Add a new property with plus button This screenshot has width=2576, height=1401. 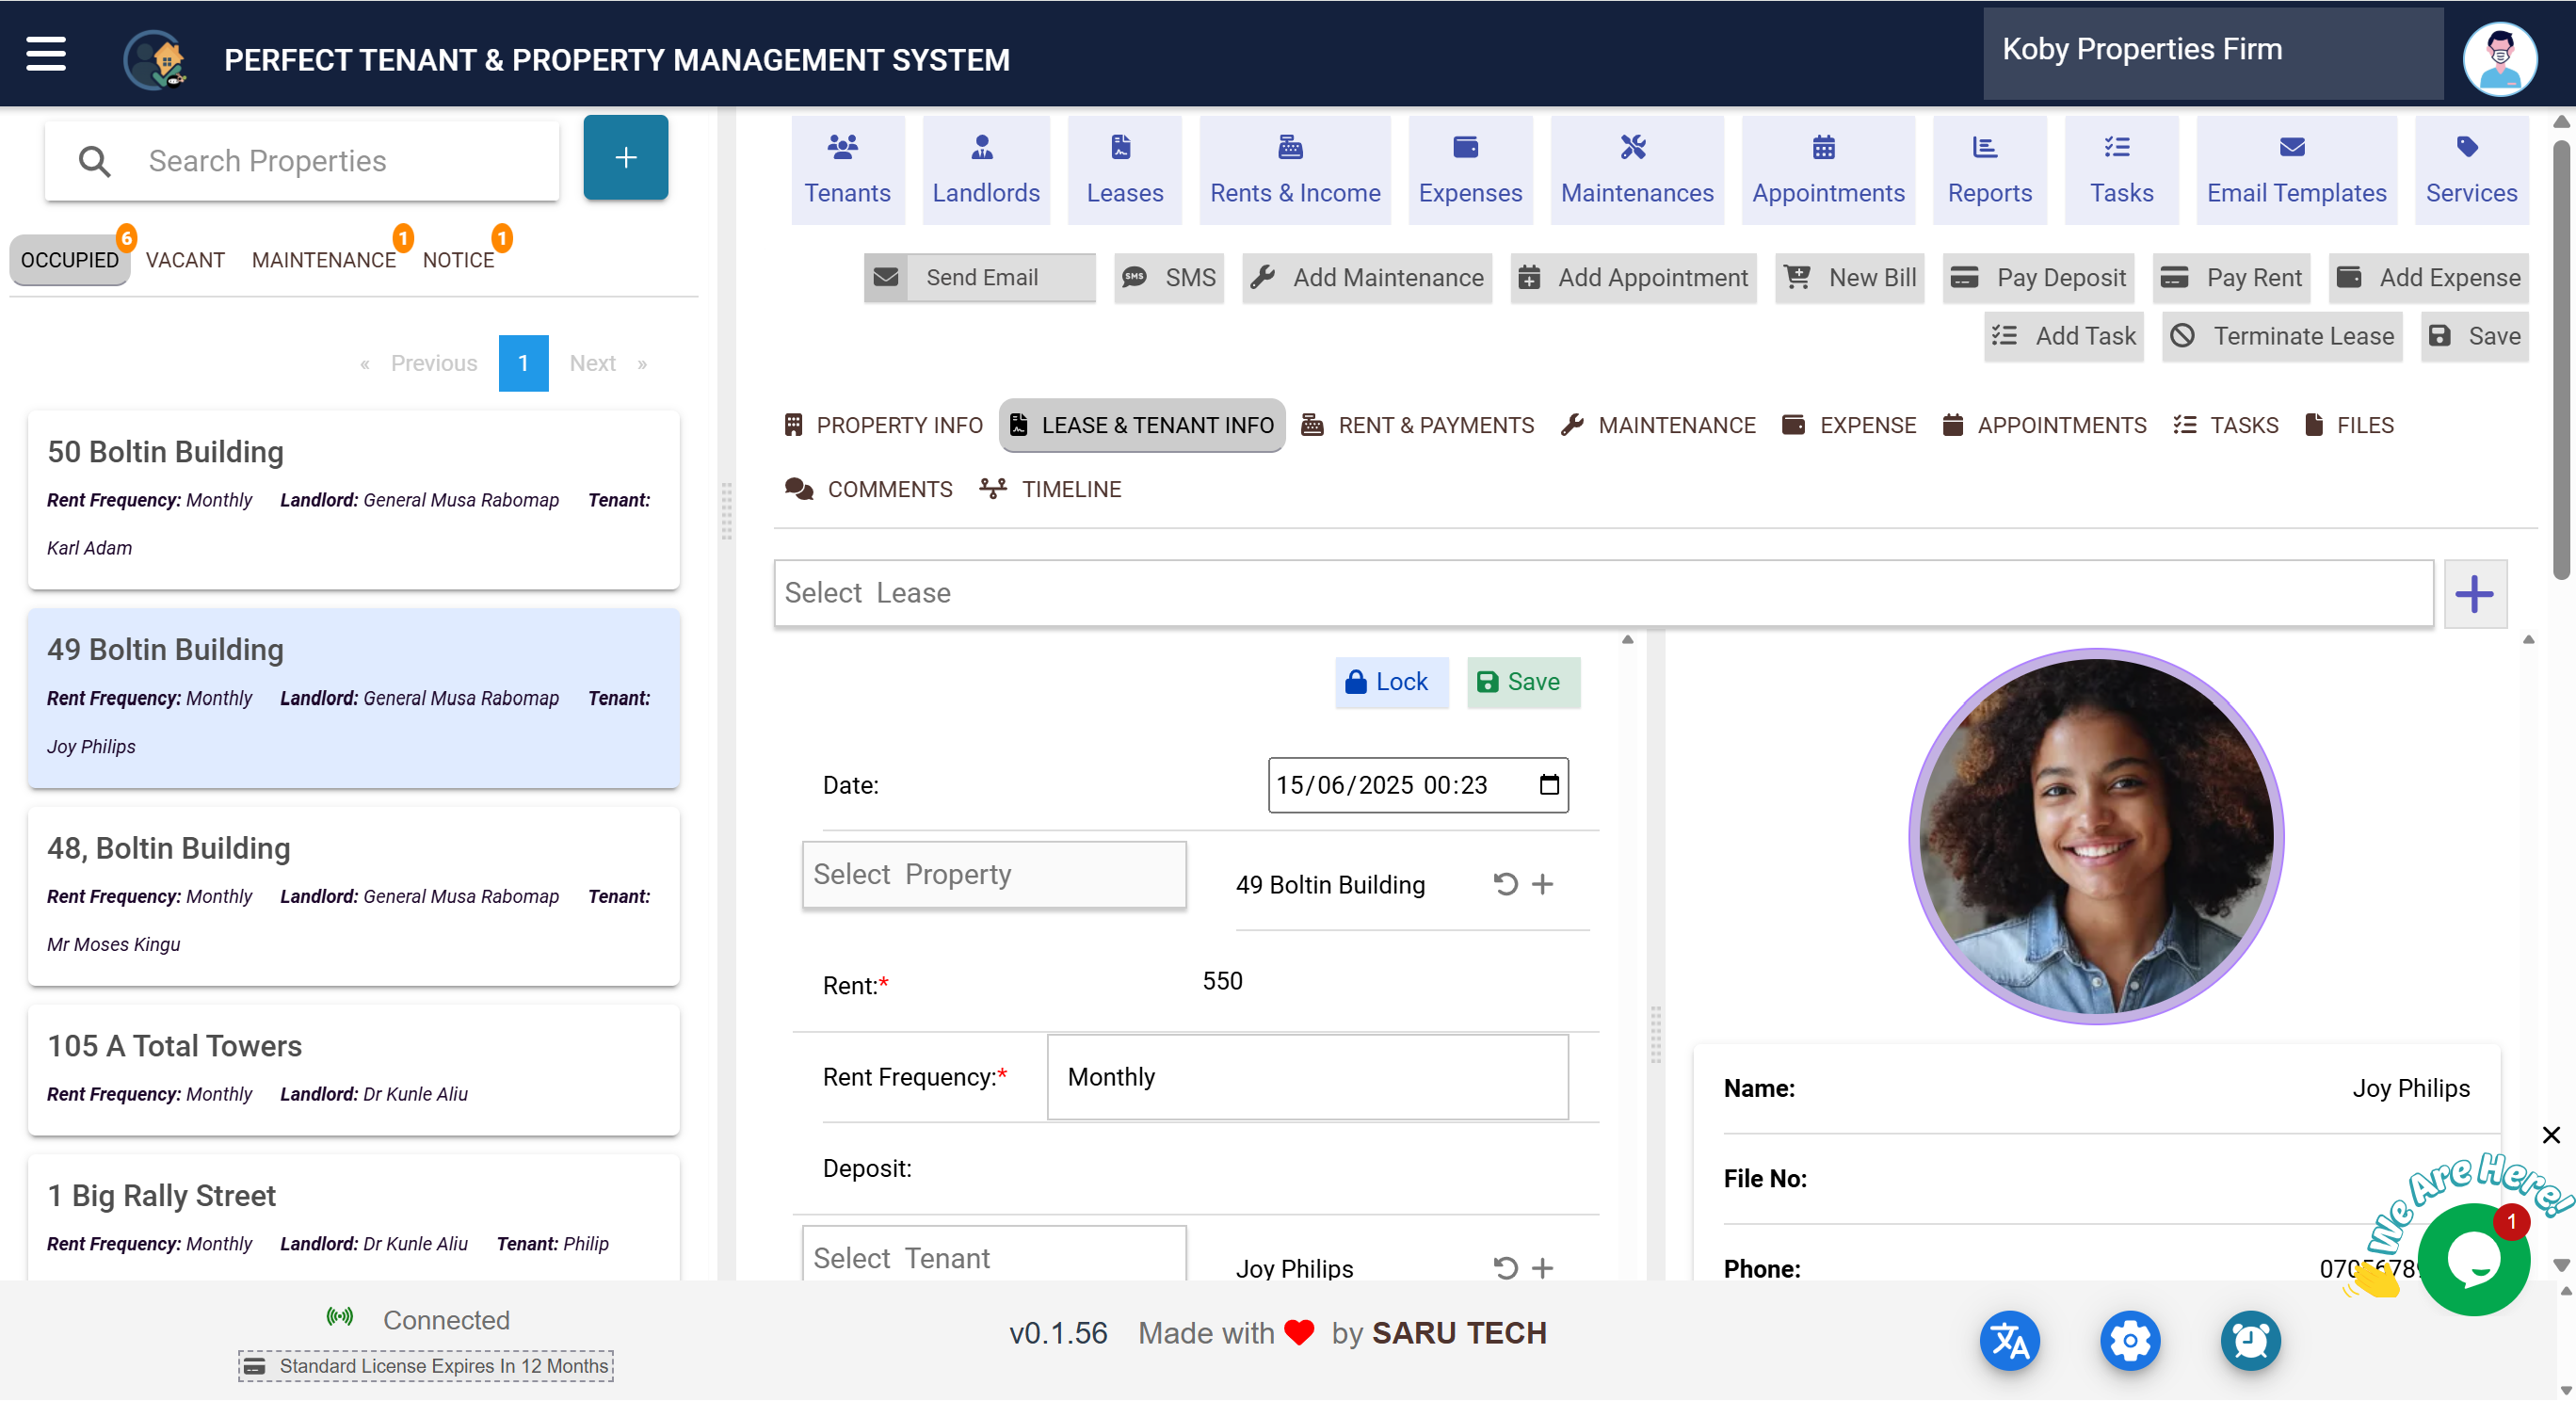tap(625, 157)
